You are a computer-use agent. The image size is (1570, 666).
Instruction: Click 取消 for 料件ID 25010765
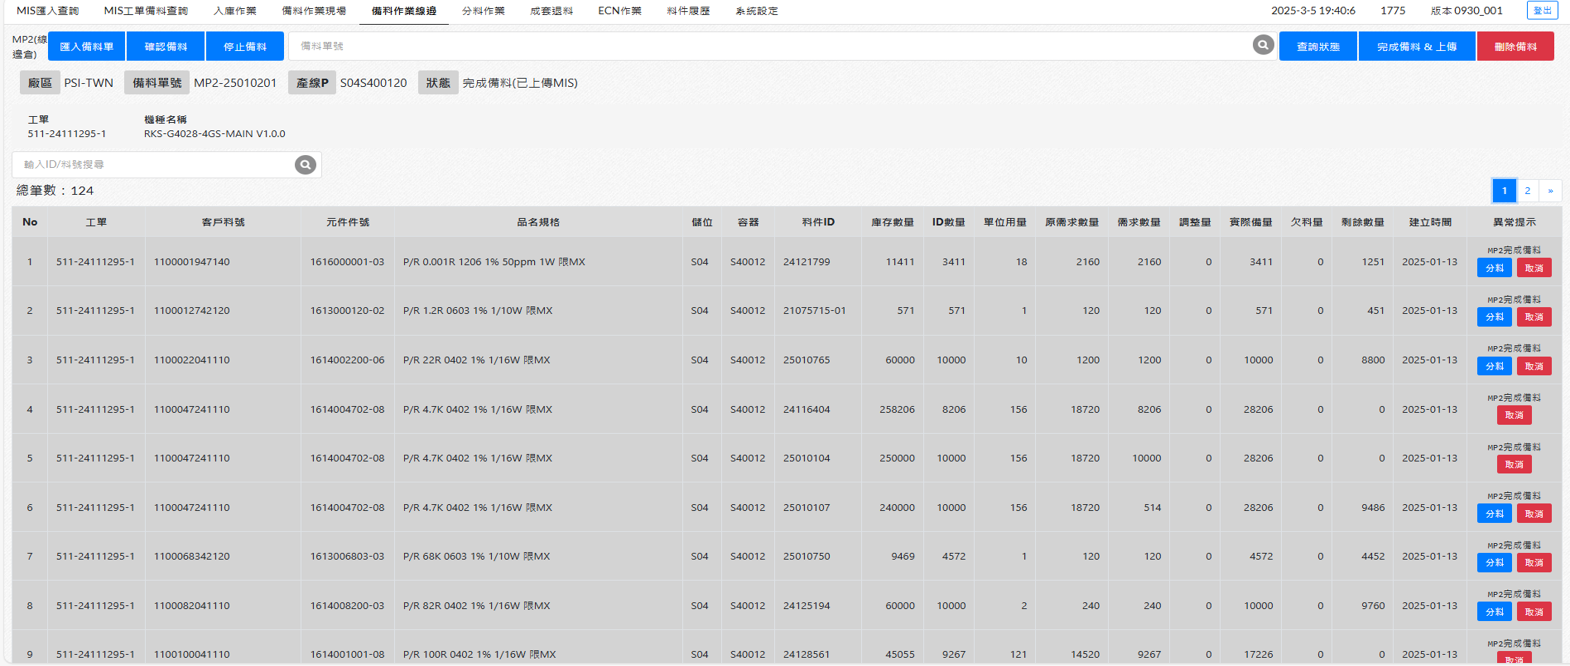pos(1534,366)
